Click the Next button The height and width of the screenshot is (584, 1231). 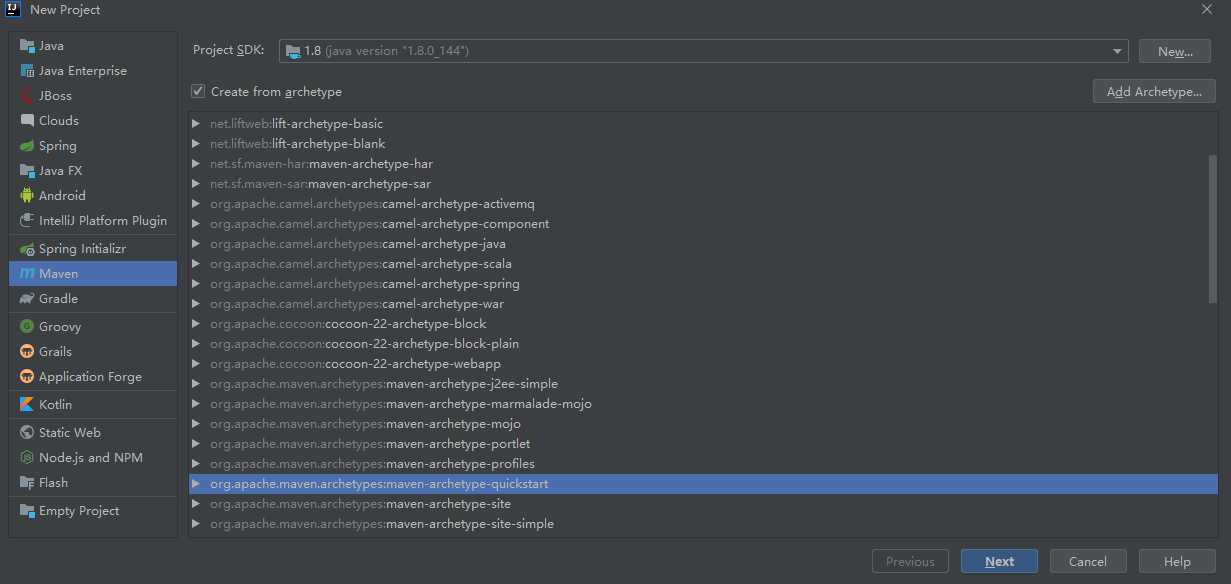[x=999, y=561]
